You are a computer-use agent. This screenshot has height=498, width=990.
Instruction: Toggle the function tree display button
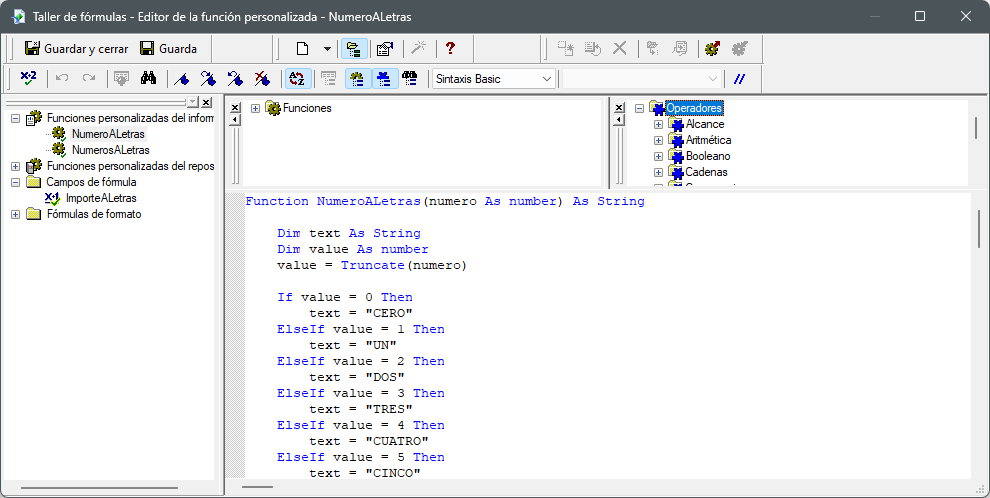[x=356, y=78]
